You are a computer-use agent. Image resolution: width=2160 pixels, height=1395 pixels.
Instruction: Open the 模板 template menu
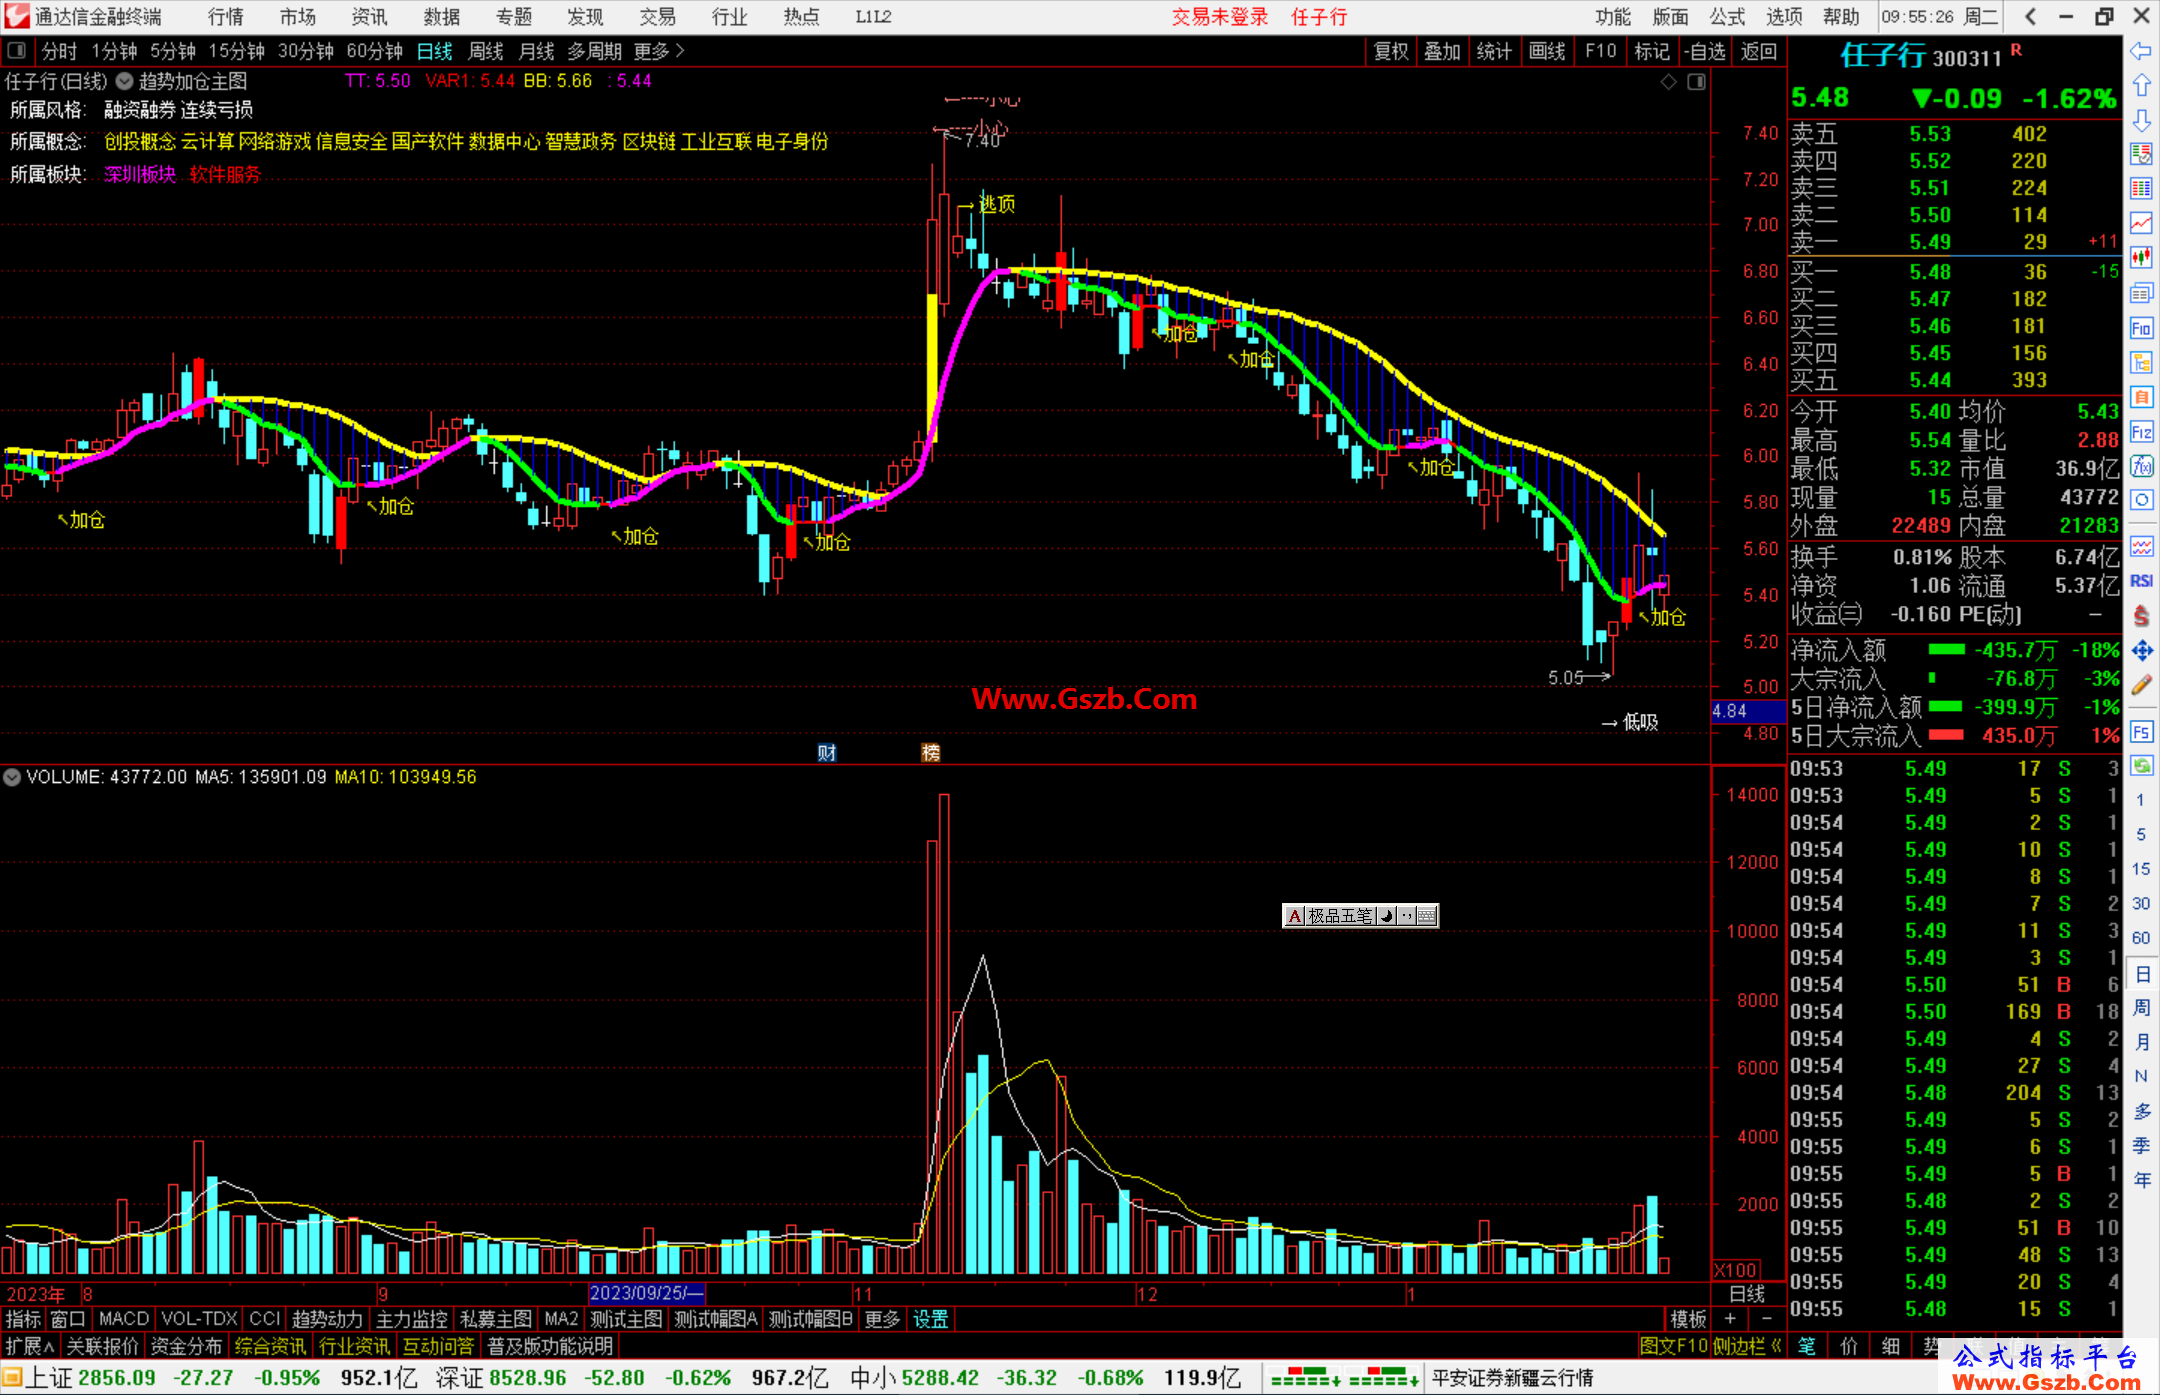coord(1688,1319)
